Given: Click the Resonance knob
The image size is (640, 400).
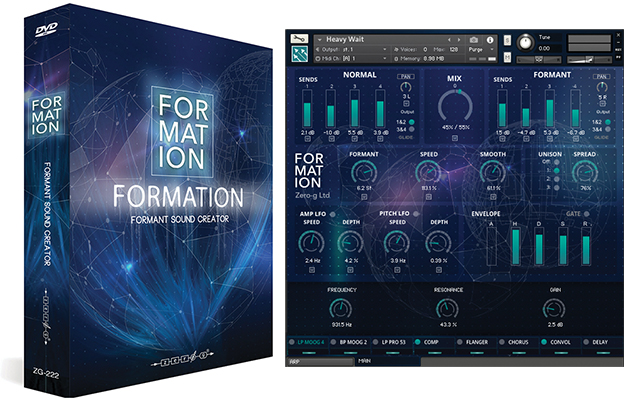Looking at the screenshot, I should (x=447, y=308).
